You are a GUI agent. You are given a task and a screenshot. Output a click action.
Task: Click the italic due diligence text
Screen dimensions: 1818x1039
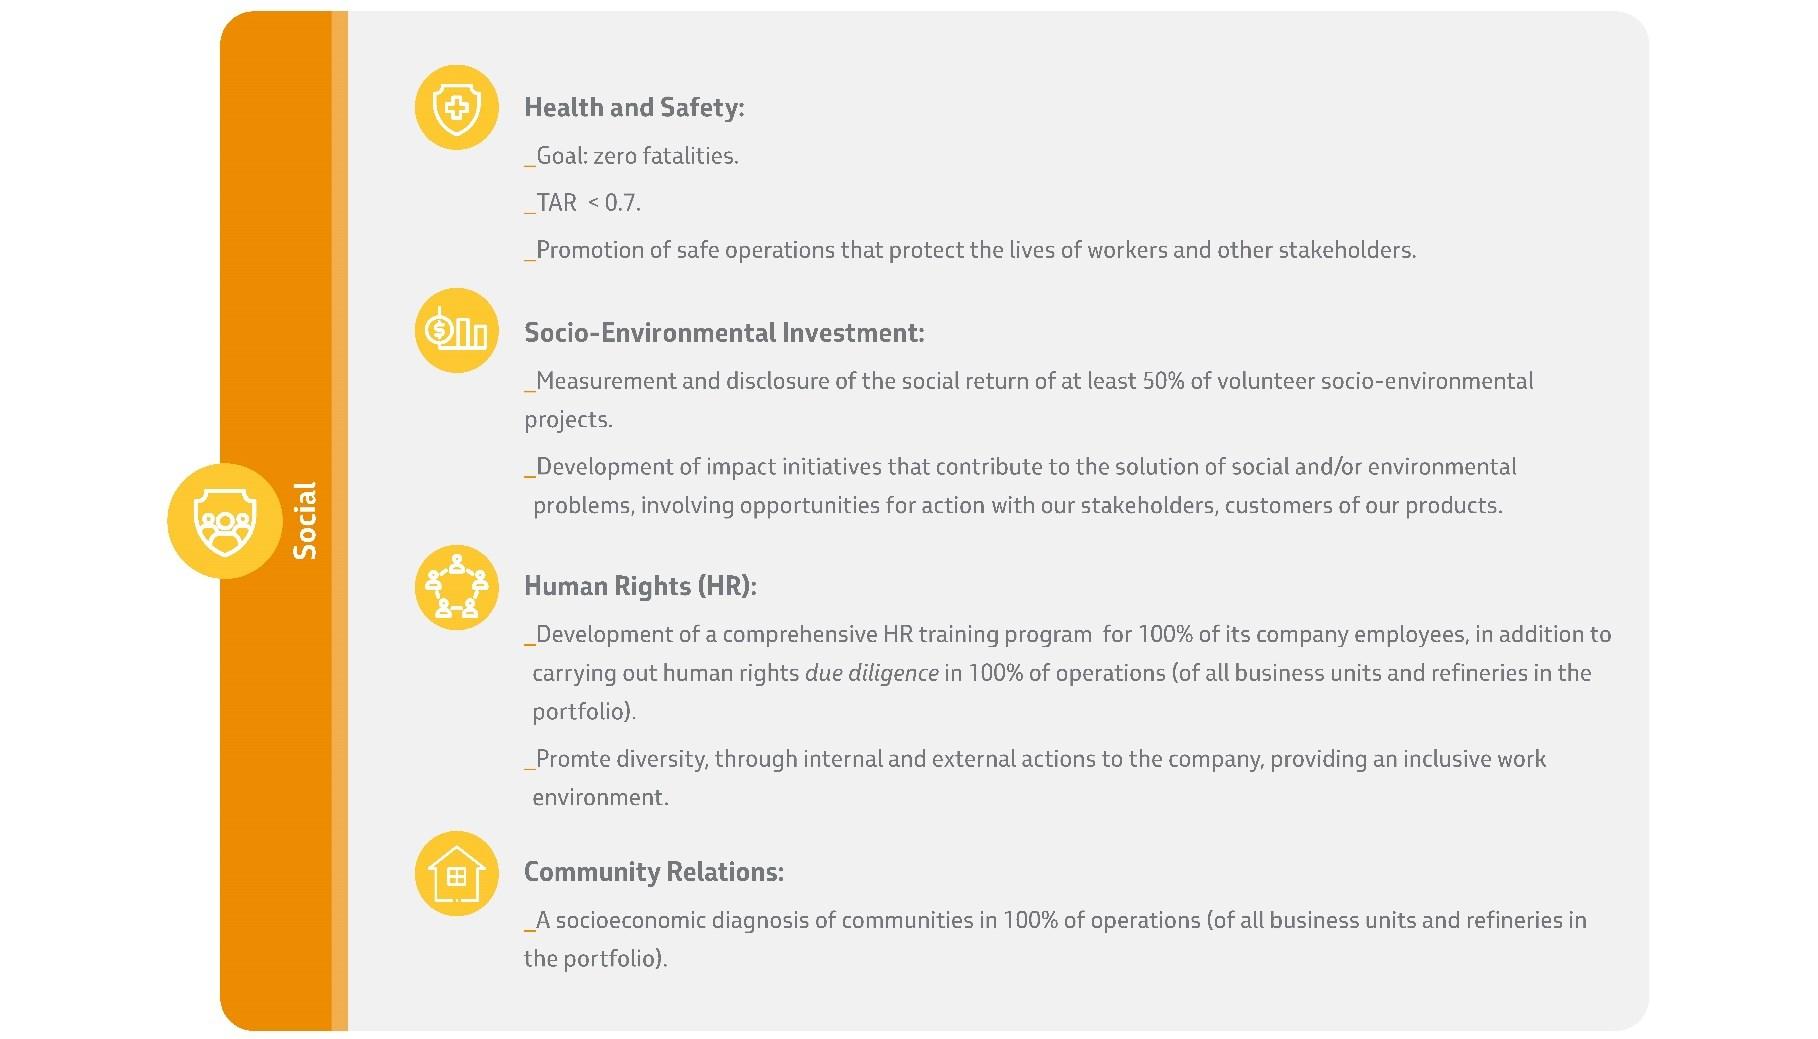coord(871,673)
